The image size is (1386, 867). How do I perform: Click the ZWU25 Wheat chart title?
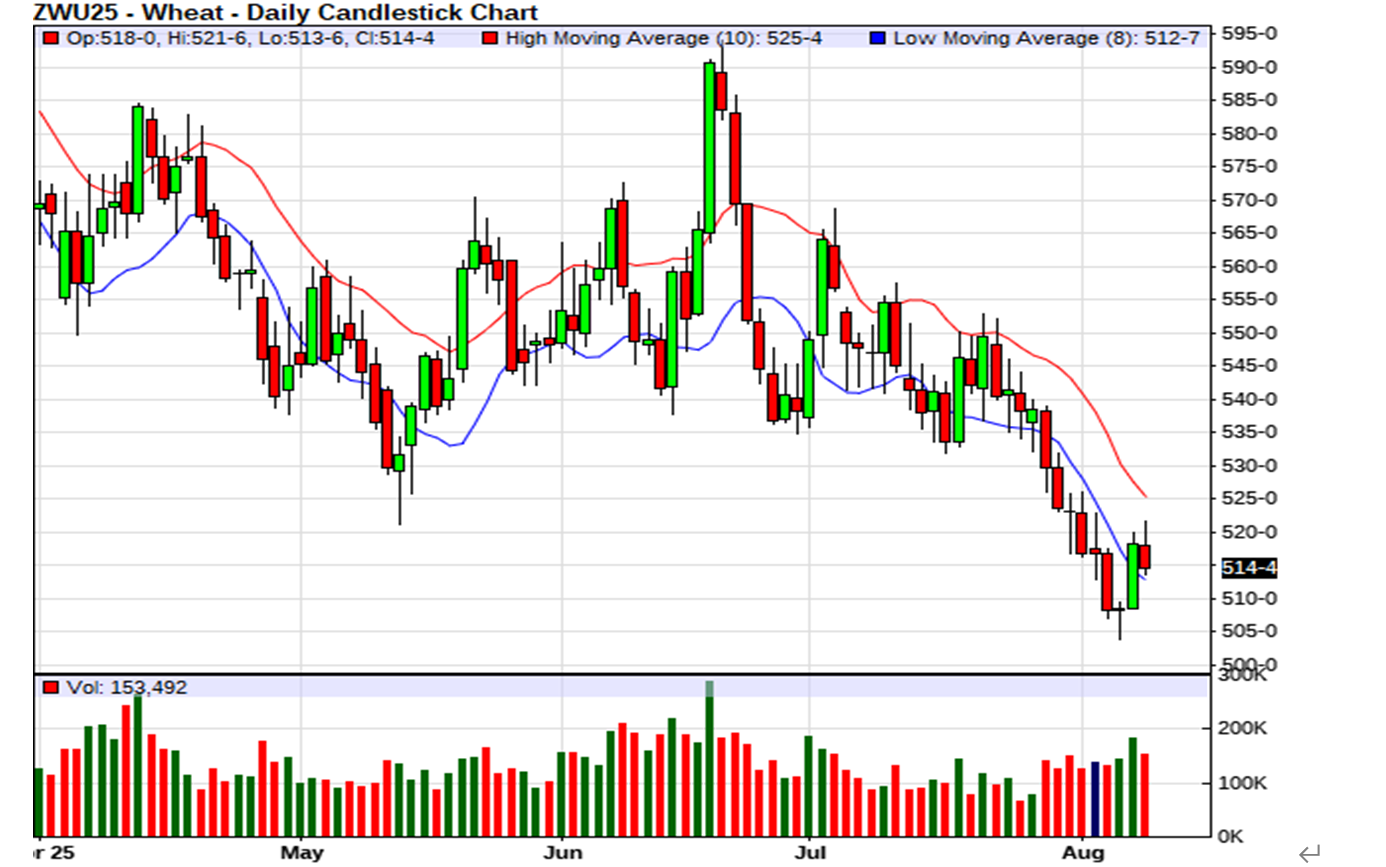point(285,13)
